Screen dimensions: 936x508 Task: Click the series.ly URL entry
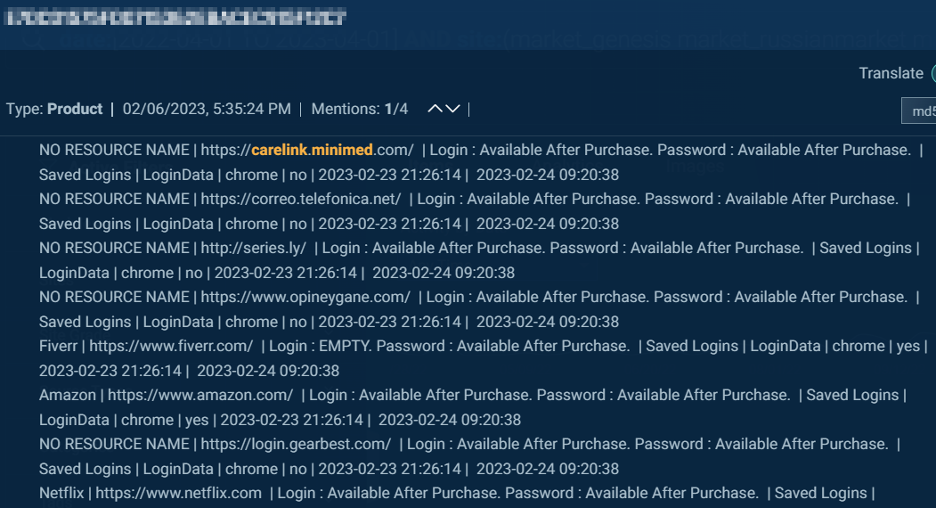point(253,248)
